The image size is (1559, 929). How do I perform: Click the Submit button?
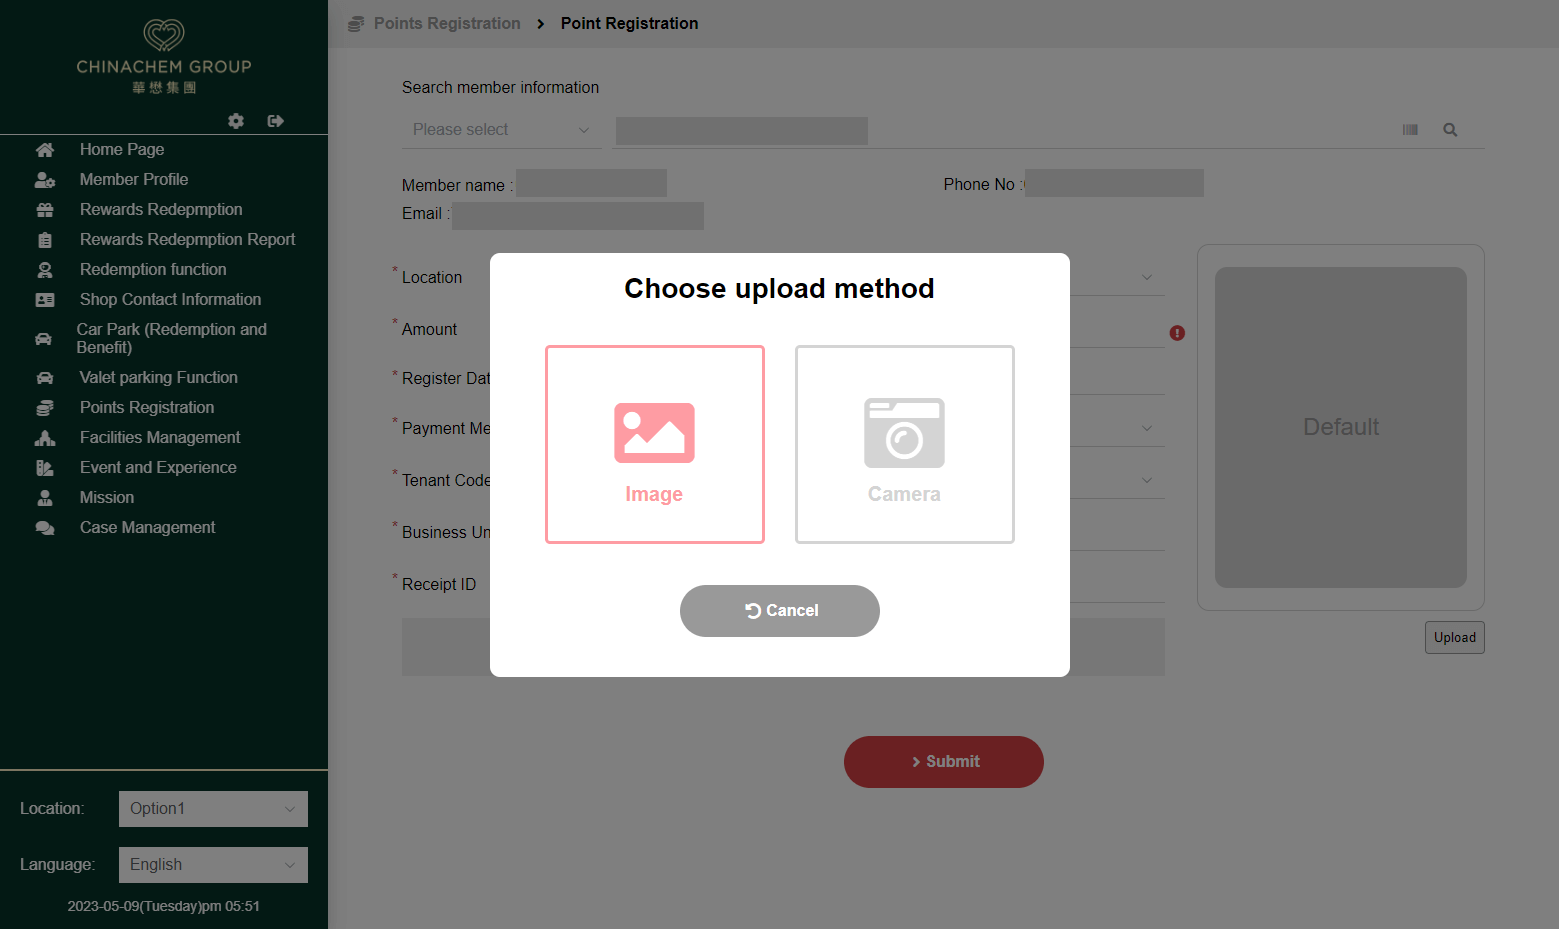[x=944, y=762]
